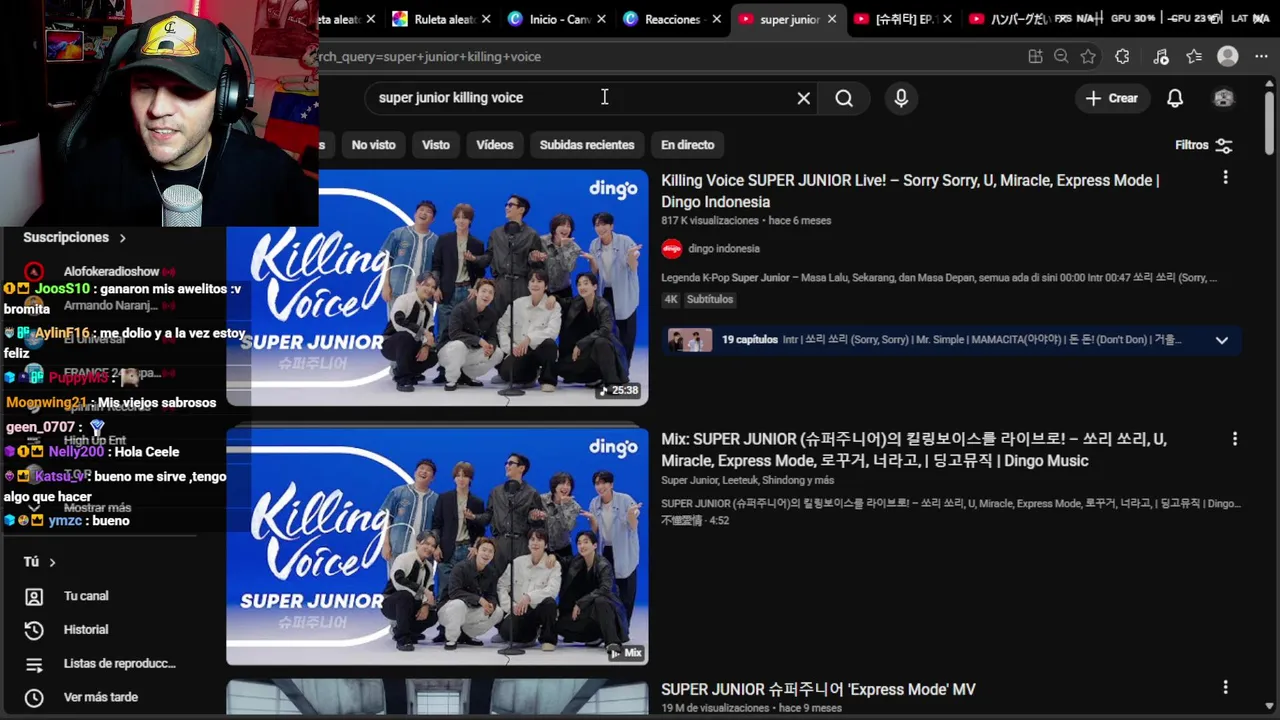Open the dingo indonesia channel avatar

click(672, 249)
